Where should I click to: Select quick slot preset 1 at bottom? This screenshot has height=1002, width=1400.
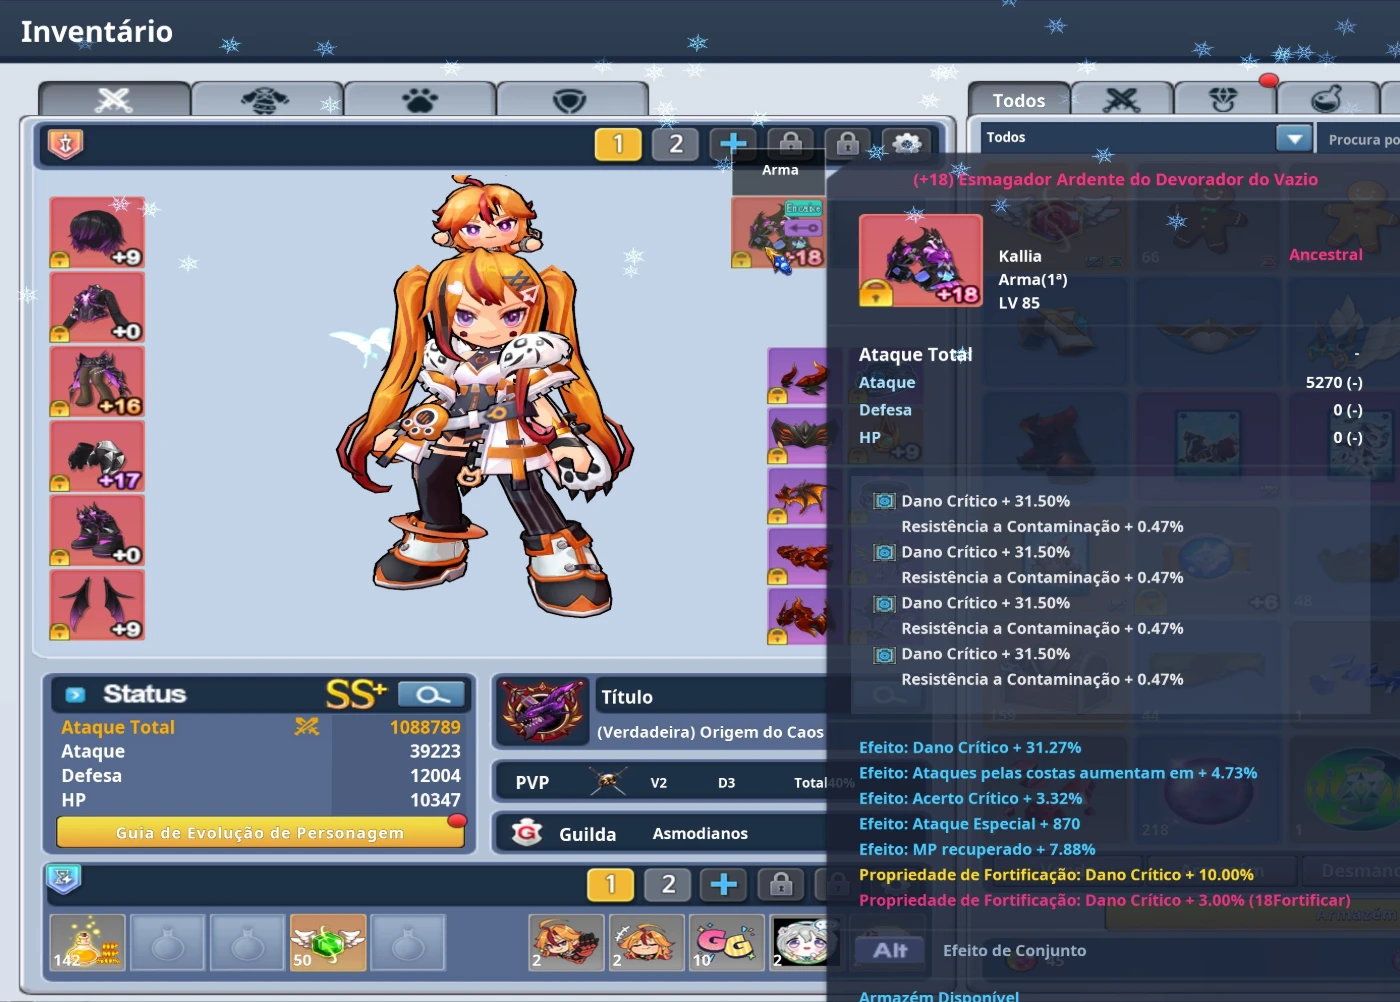[610, 884]
